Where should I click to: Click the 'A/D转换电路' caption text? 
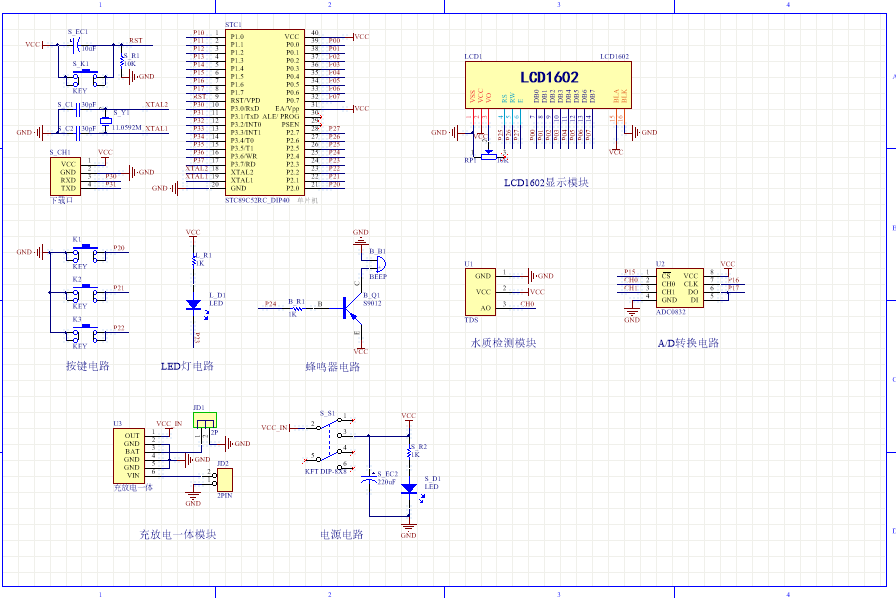688,343
